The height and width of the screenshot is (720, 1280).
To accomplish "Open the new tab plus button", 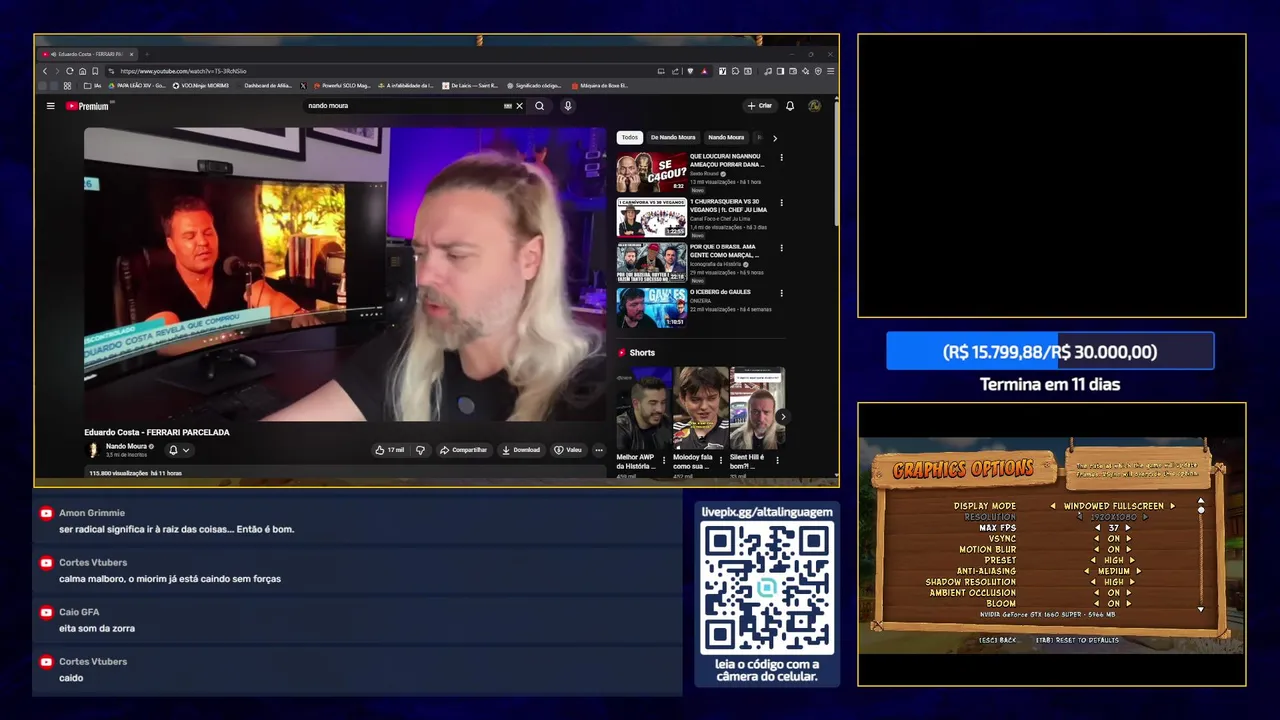I will pos(146,54).
